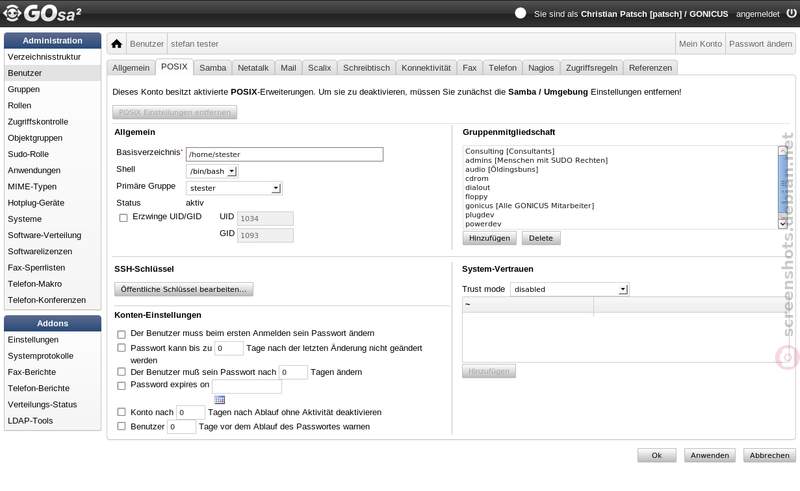Toggle 'Der Benutzer muß sein Passwort nach' checkbox

(121, 372)
